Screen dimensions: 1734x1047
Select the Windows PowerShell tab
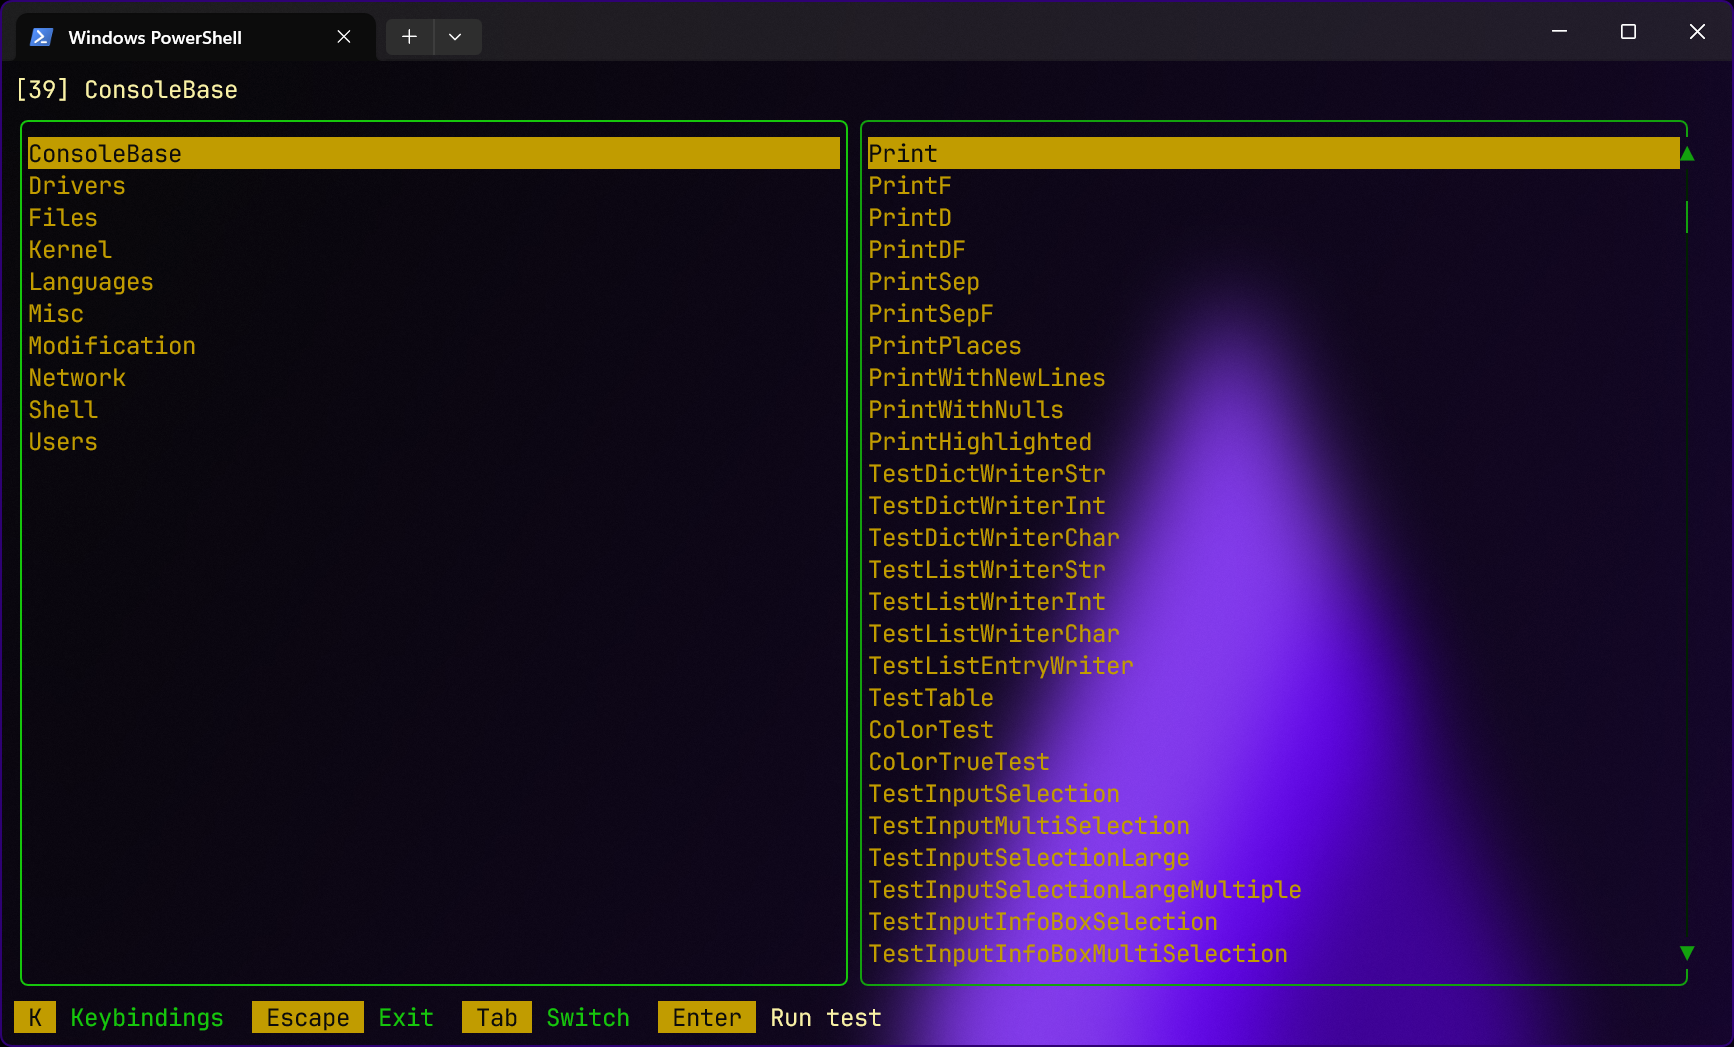pyautogui.click(x=196, y=37)
